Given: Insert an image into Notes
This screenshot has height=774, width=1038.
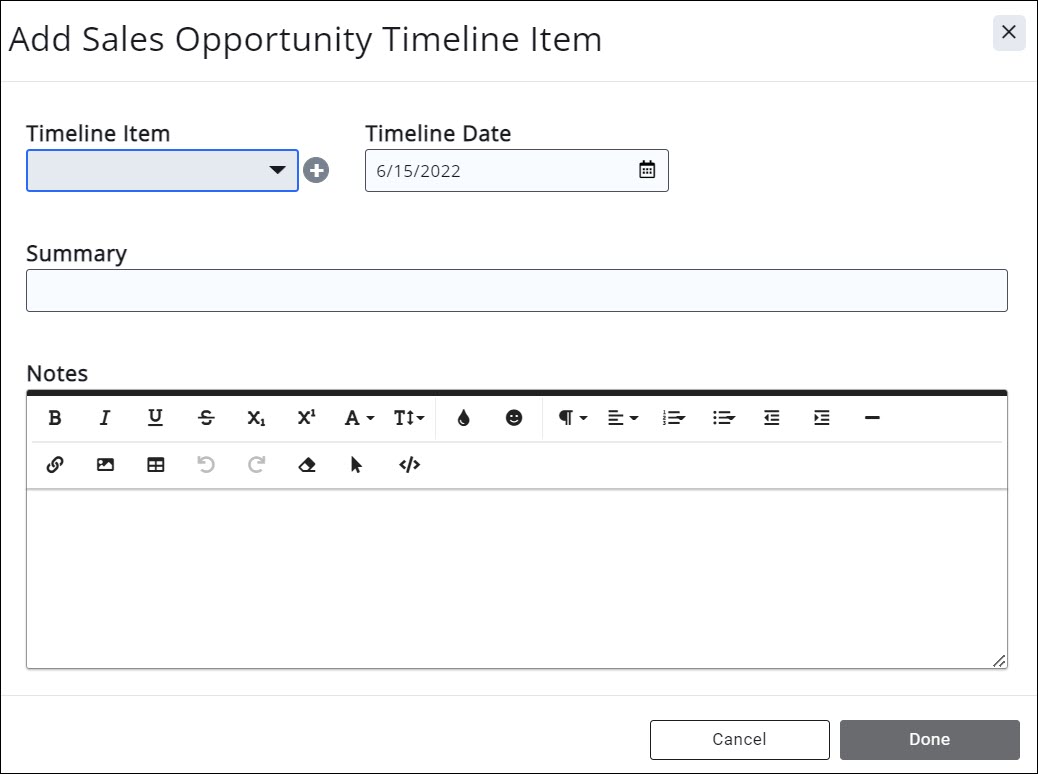Looking at the screenshot, I should 105,465.
